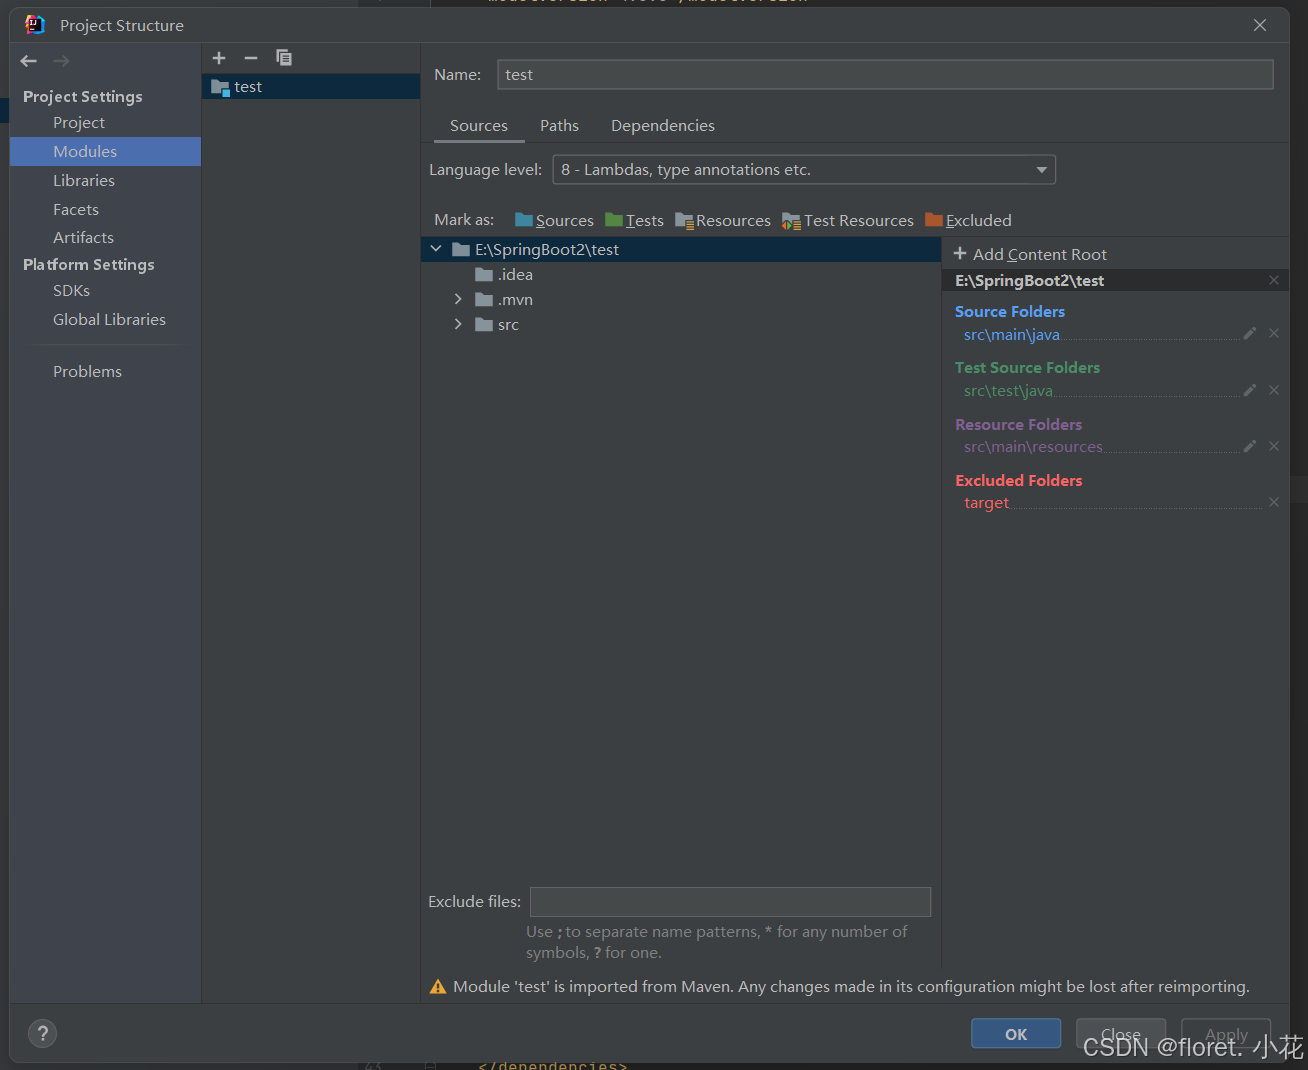
Task: Open help with question mark button
Action: click(43, 1033)
